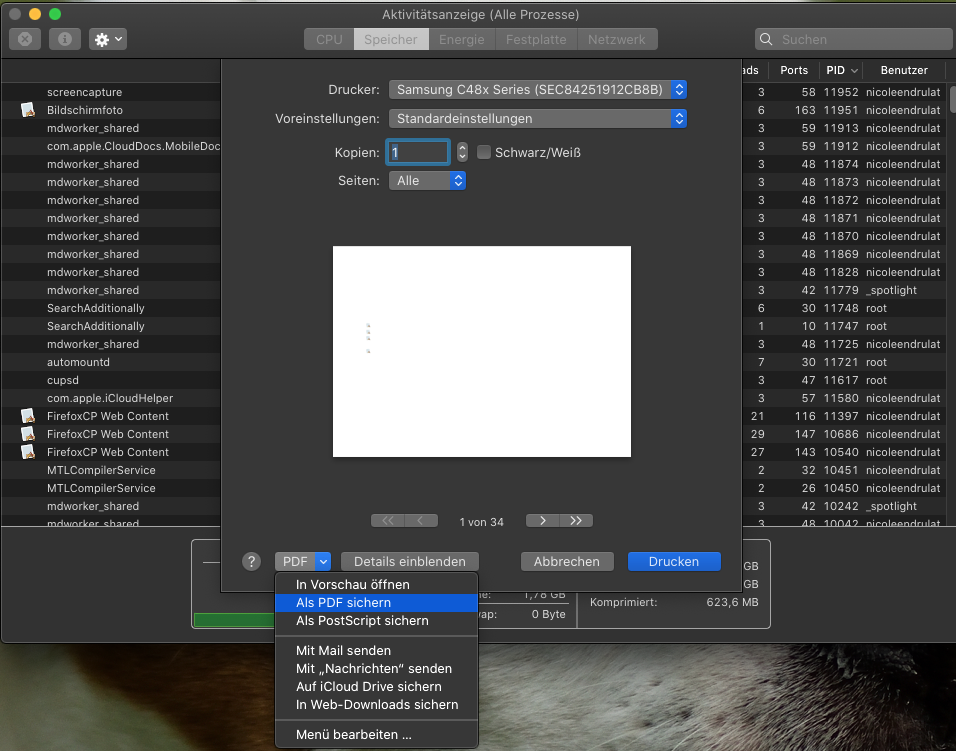The image size is (956, 751).
Task: Switch to the CPU tab
Action: point(329,39)
